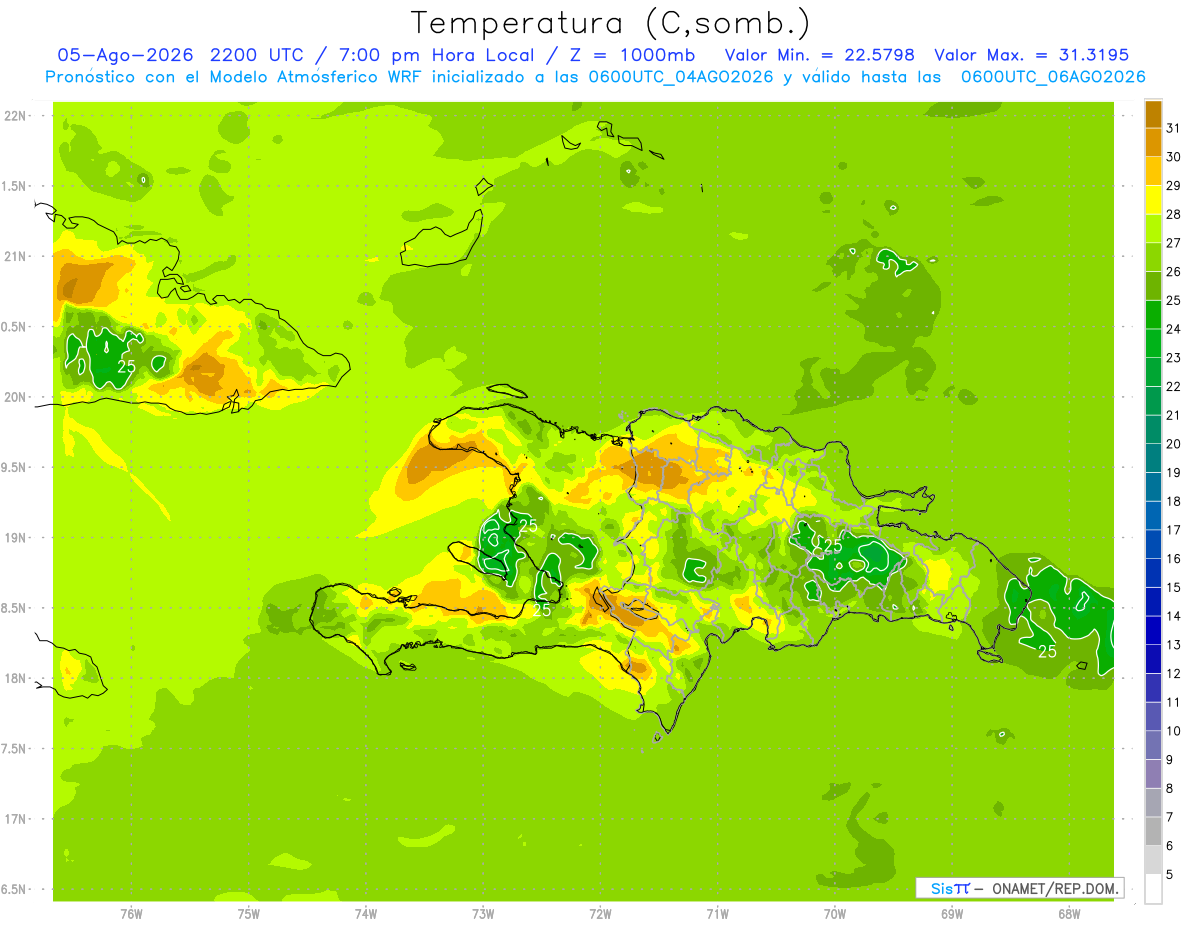The height and width of the screenshot is (927, 1200).
Task: Click the "70W" longitude axis label
Action: coord(835,914)
